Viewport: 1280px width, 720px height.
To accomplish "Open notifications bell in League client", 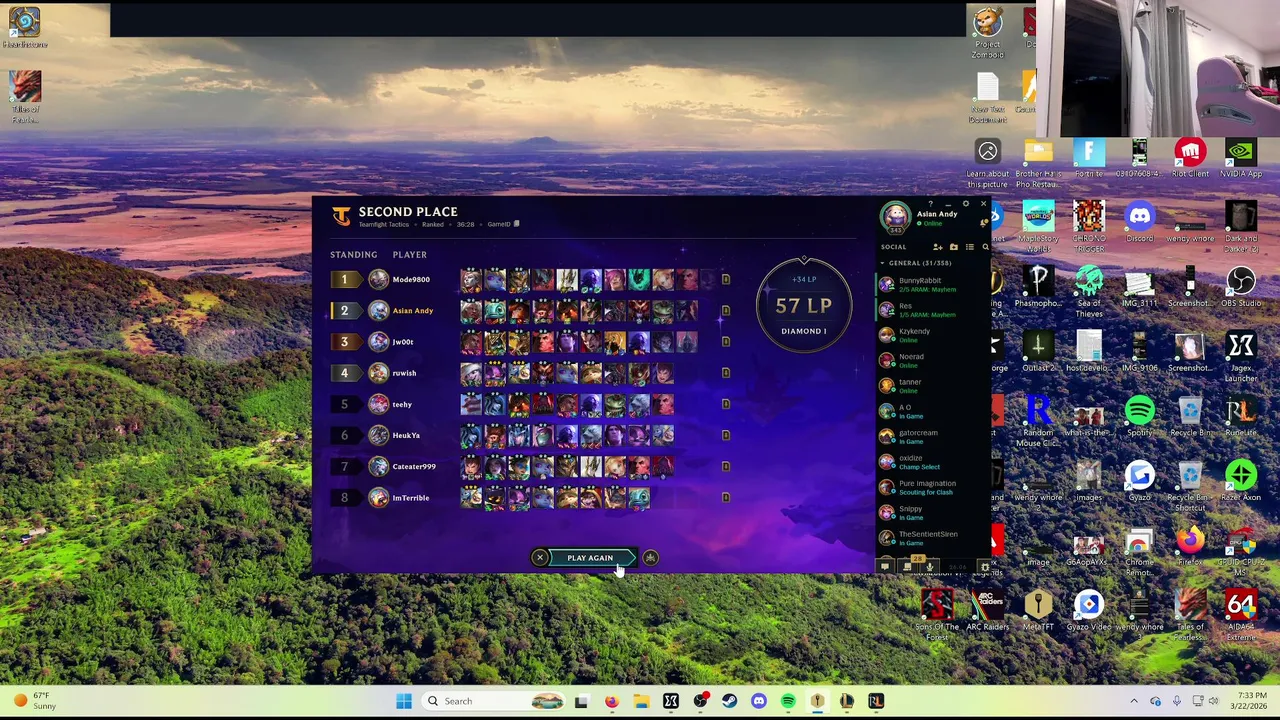I will [984, 222].
